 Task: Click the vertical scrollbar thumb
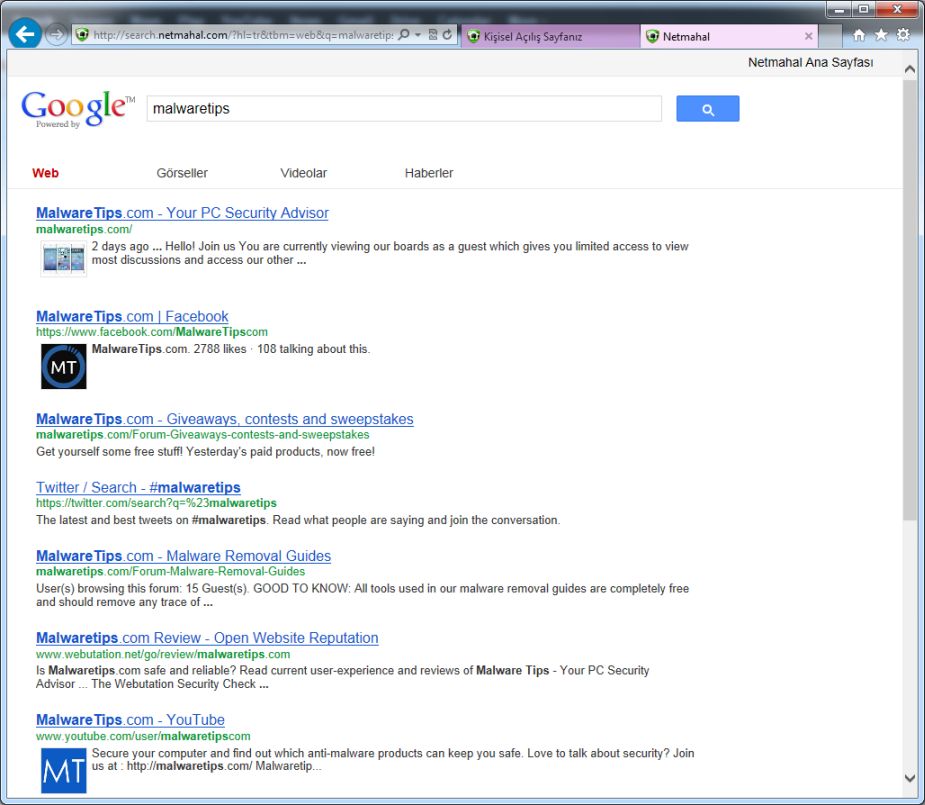click(x=910, y=300)
